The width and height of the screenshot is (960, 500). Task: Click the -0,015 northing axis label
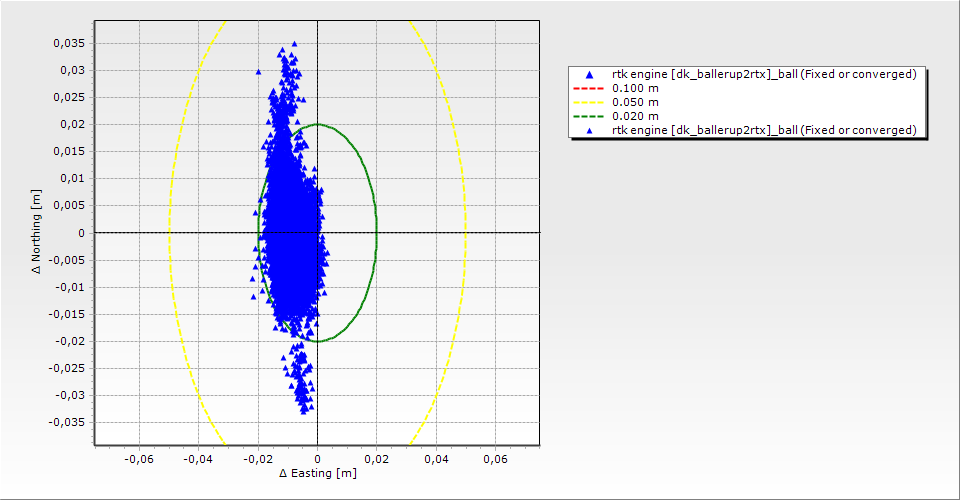[67, 314]
